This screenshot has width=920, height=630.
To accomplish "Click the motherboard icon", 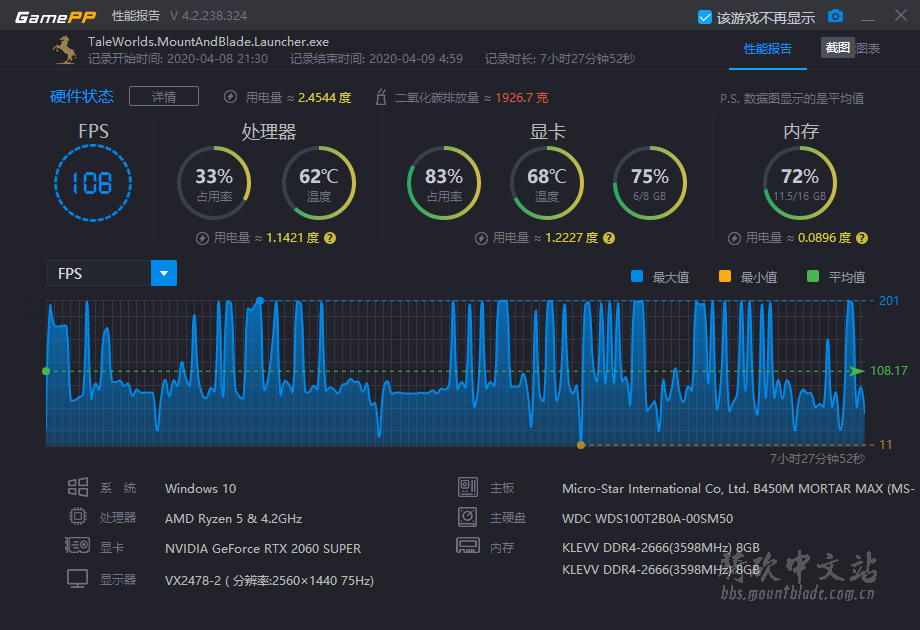I will coord(468,487).
